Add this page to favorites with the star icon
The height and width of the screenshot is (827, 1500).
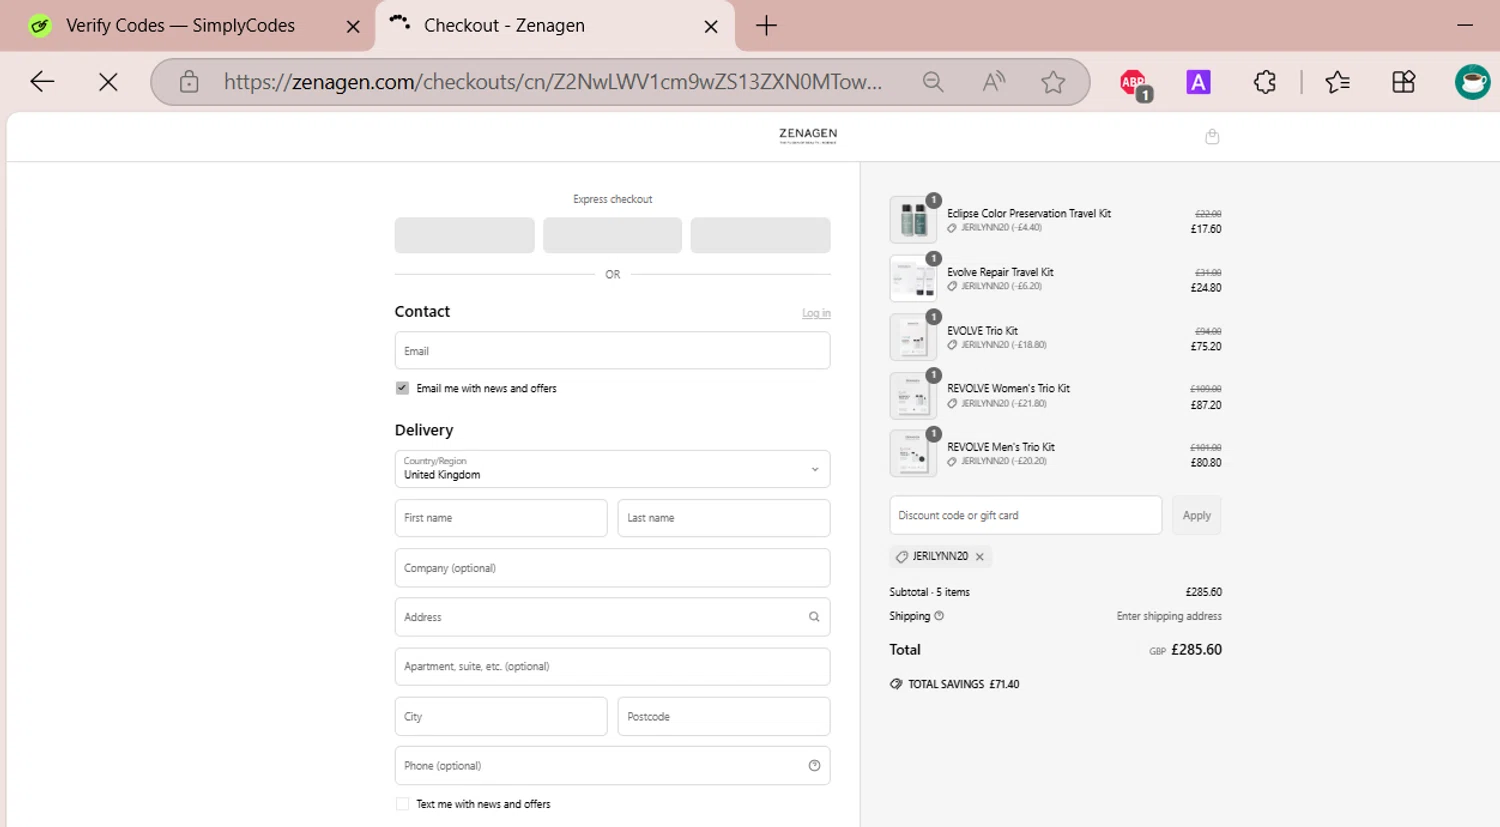1053,82
